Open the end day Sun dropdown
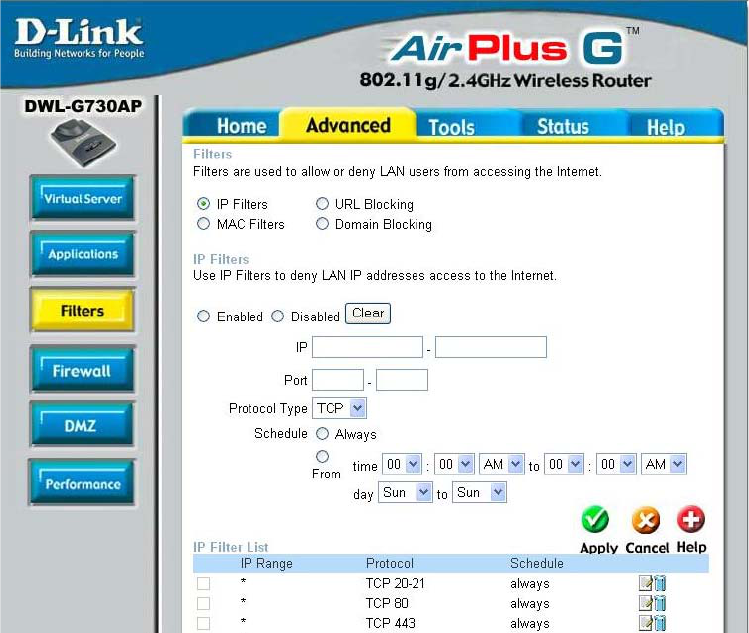The image size is (749, 633). (x=479, y=492)
